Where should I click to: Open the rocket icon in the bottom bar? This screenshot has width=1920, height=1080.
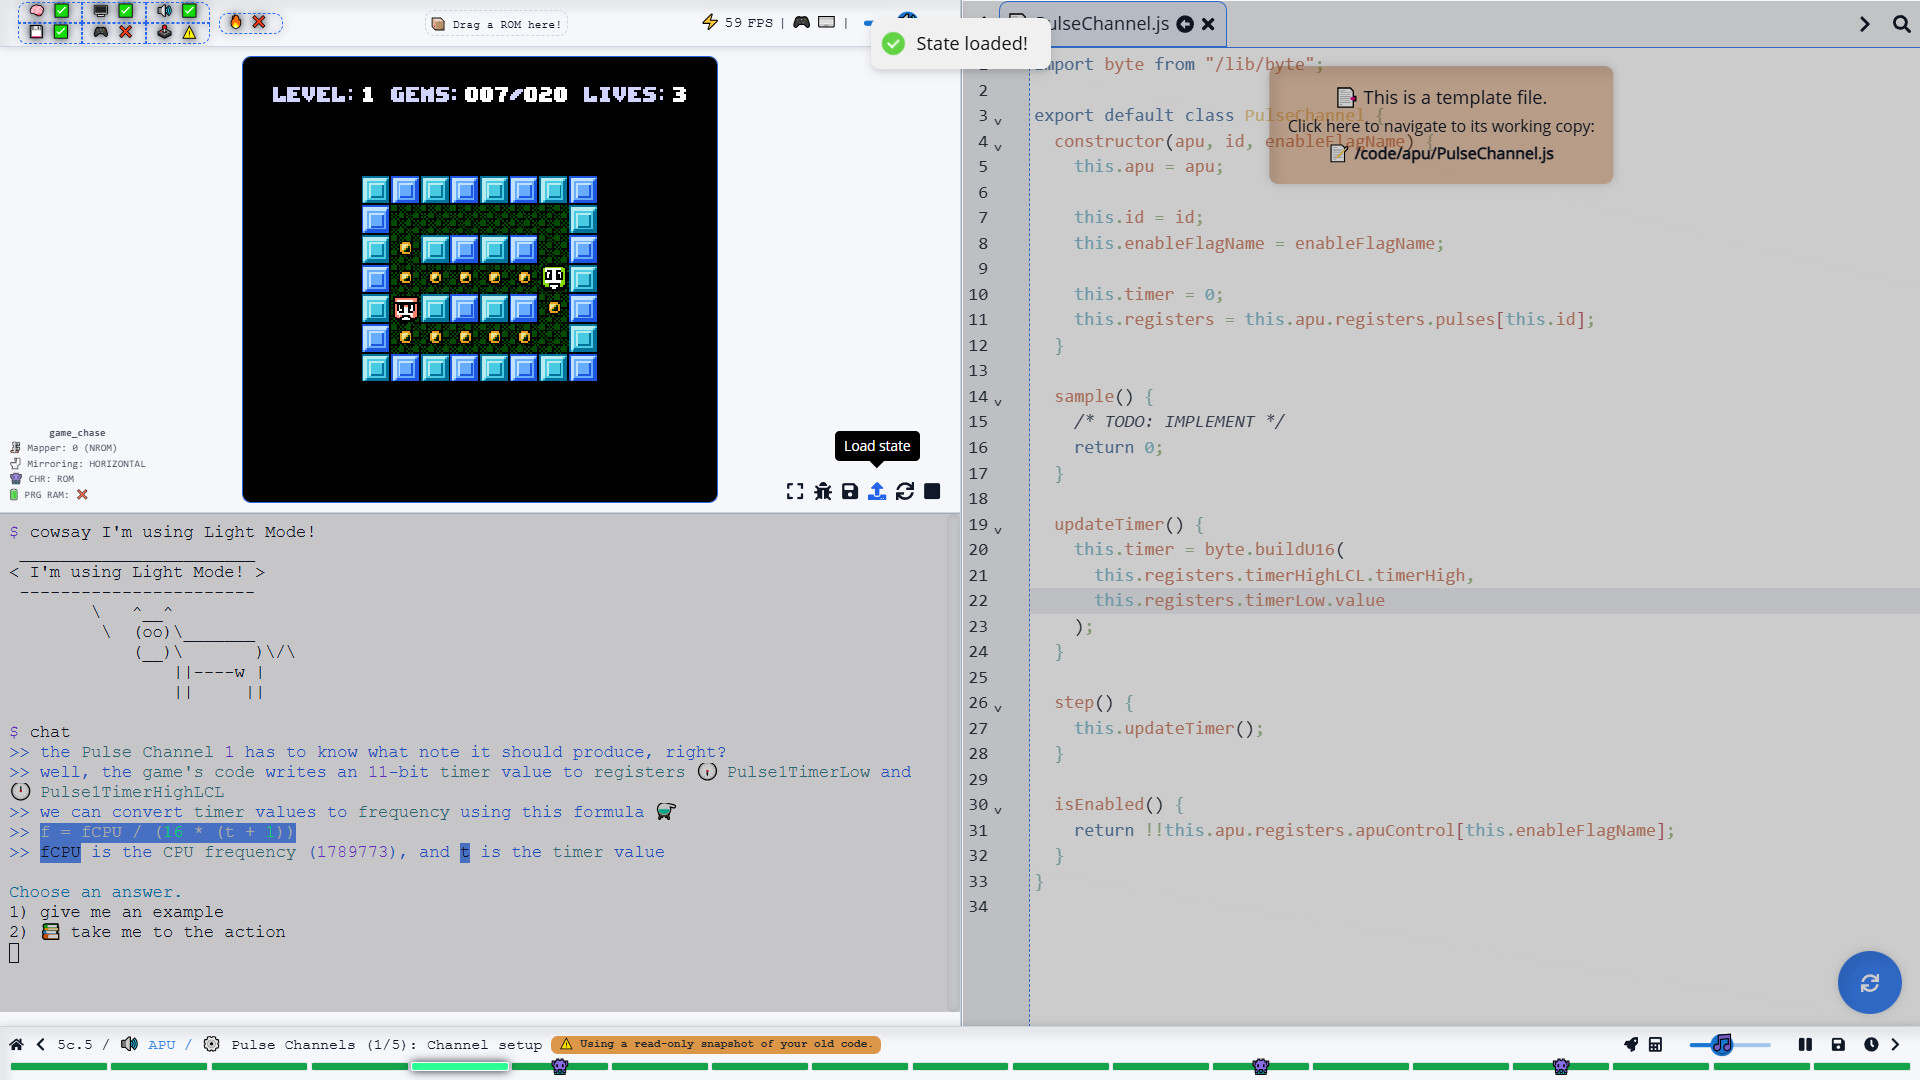pyautogui.click(x=1632, y=1044)
